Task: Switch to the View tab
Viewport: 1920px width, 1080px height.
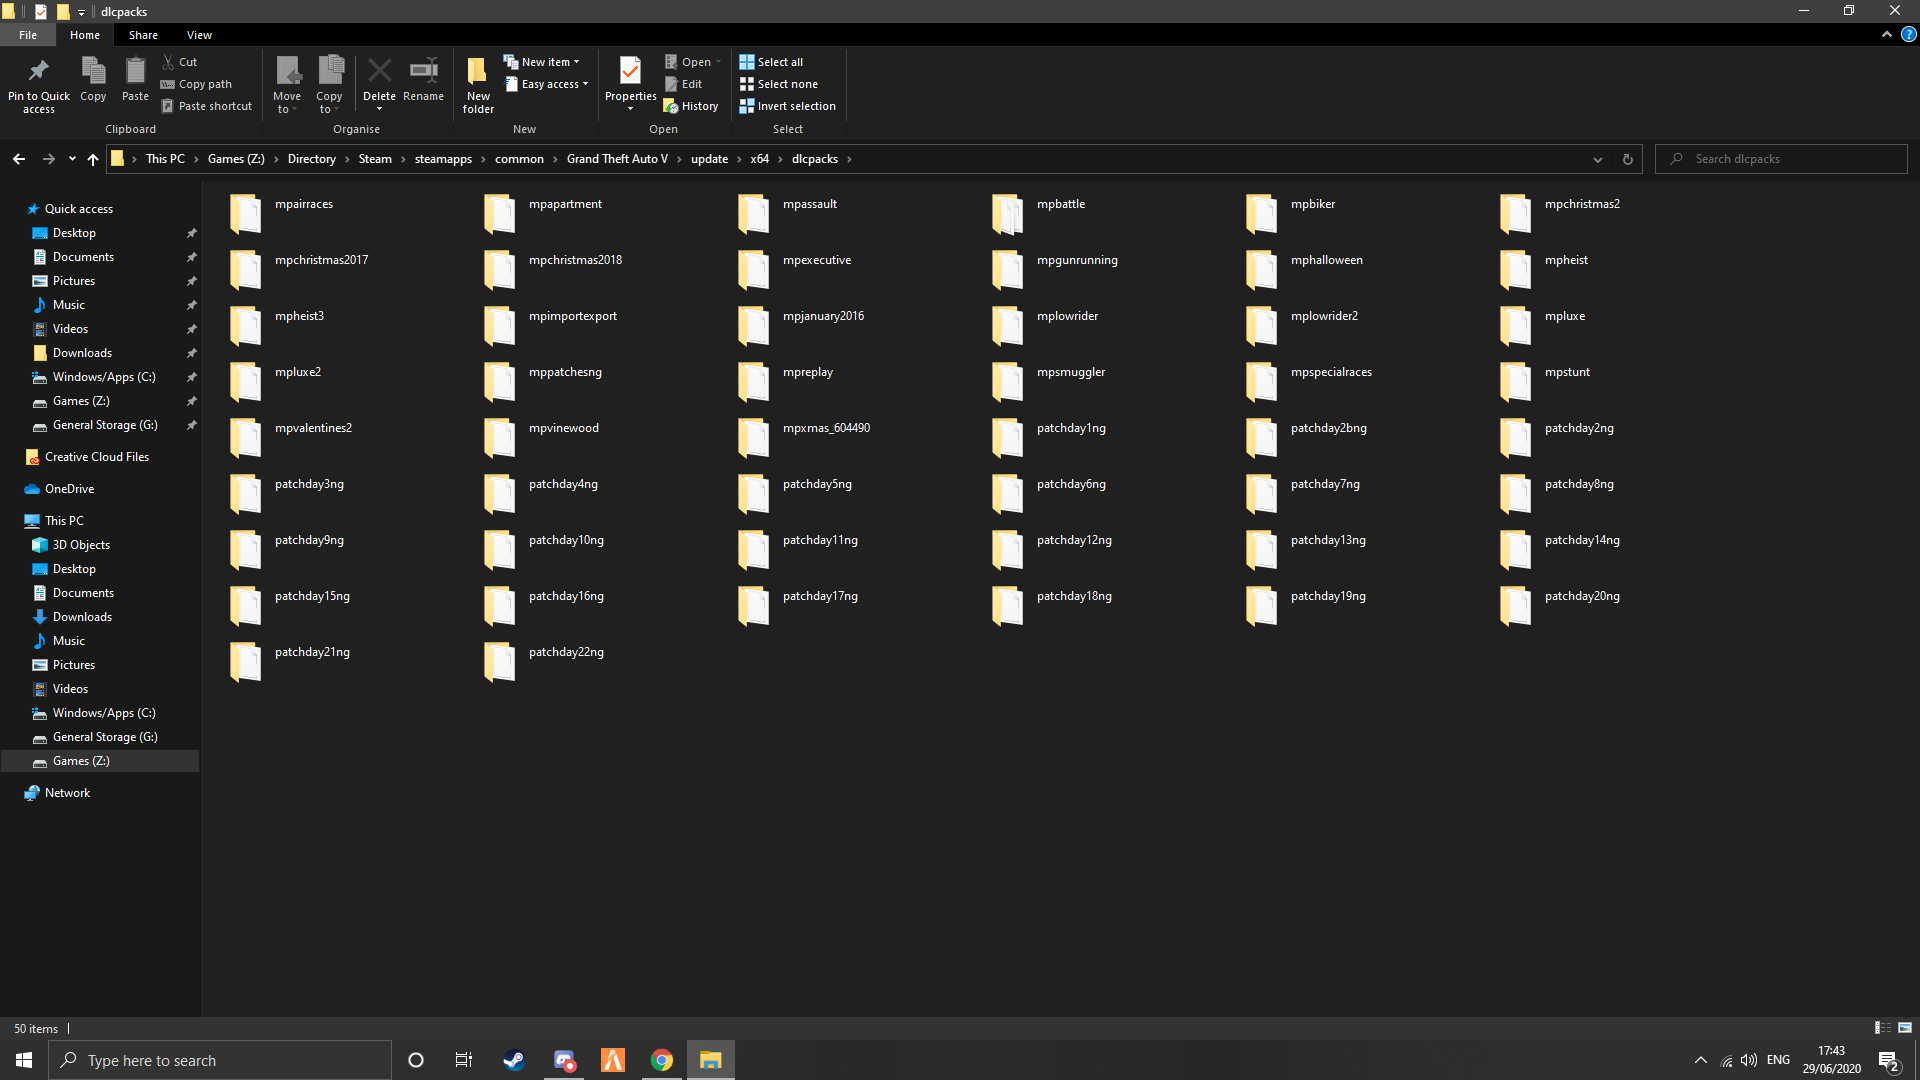Action: pyautogui.click(x=199, y=34)
